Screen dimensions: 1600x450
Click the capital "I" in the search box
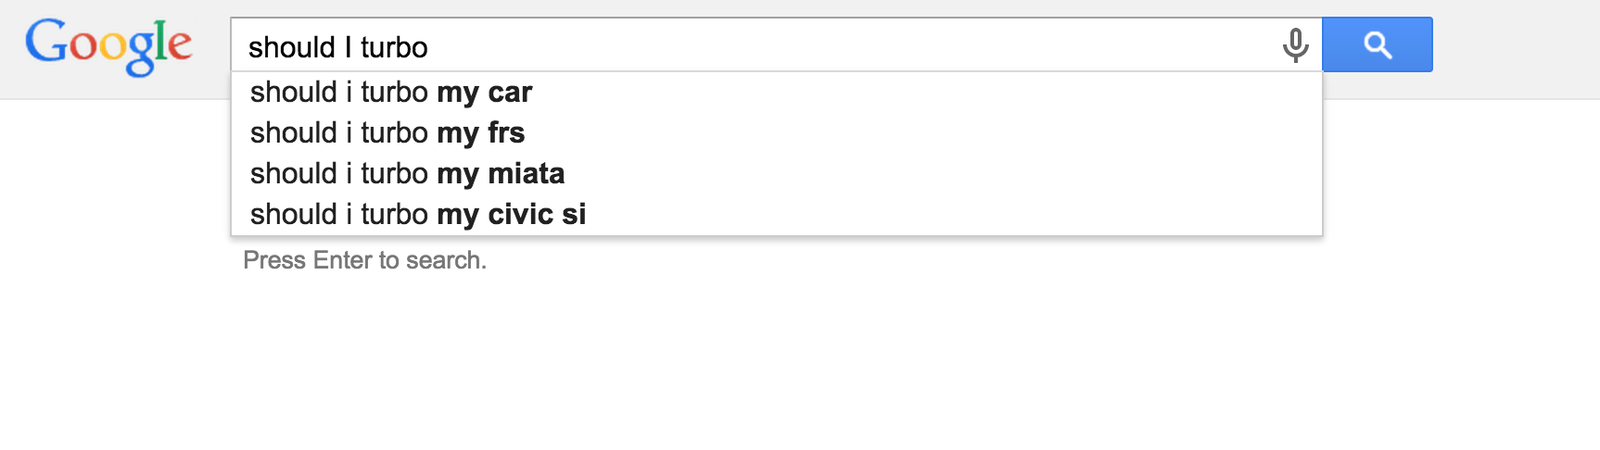[348, 47]
